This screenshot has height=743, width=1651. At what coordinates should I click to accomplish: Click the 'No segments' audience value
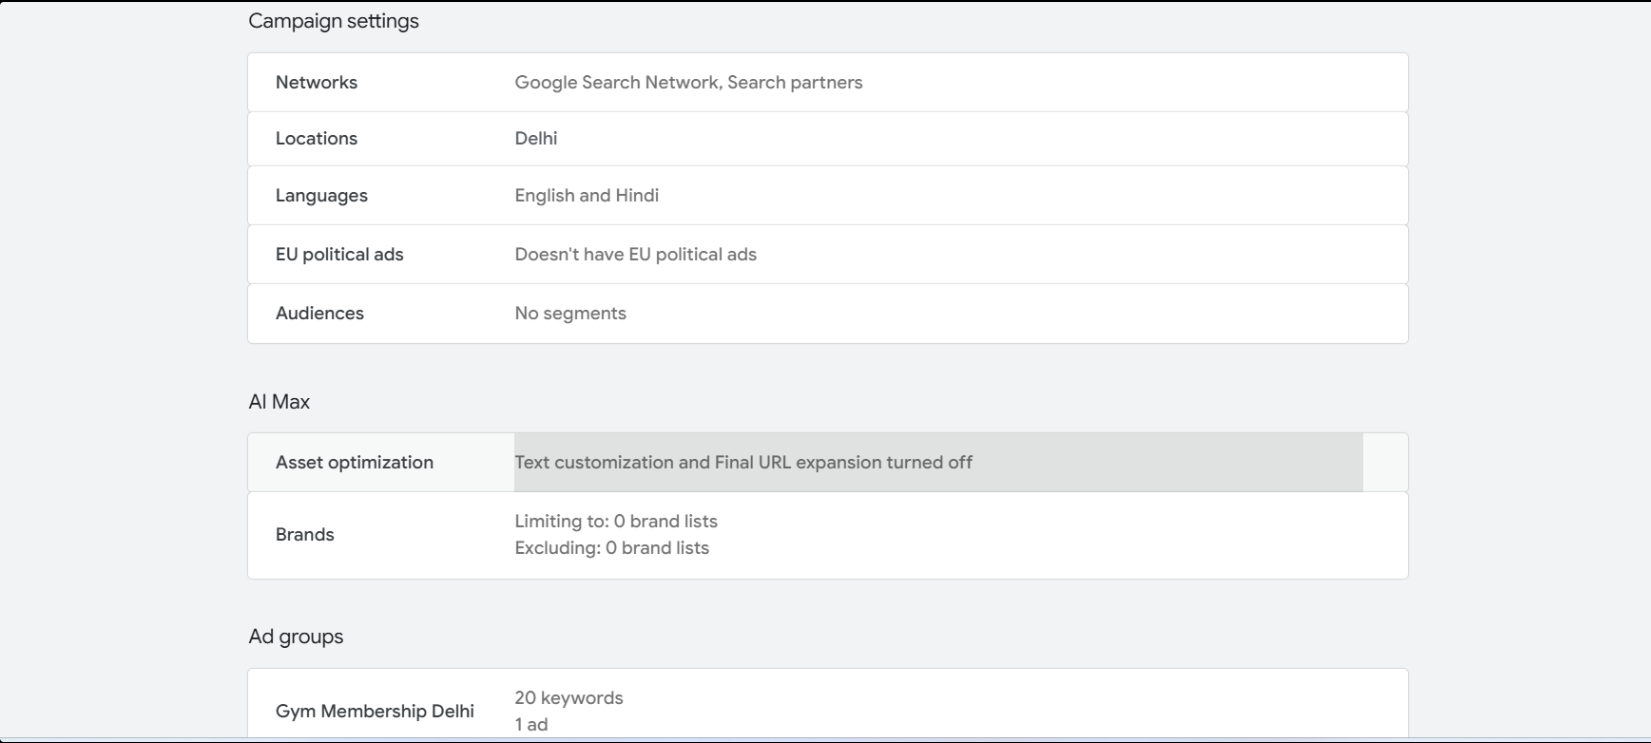[570, 313]
